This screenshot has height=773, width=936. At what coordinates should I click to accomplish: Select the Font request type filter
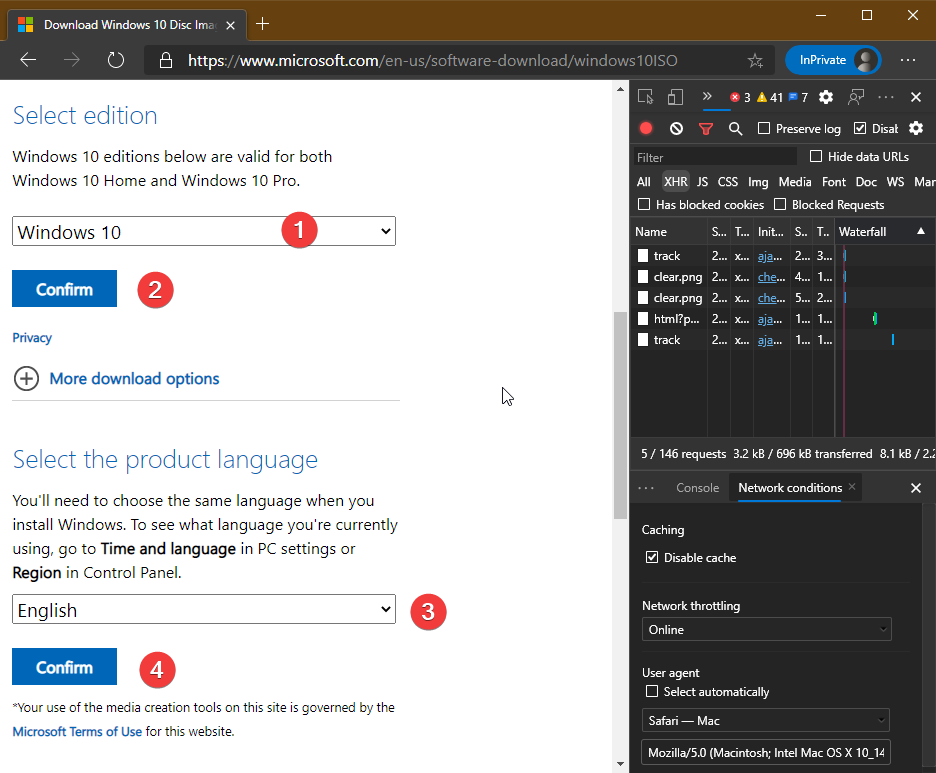click(x=833, y=181)
